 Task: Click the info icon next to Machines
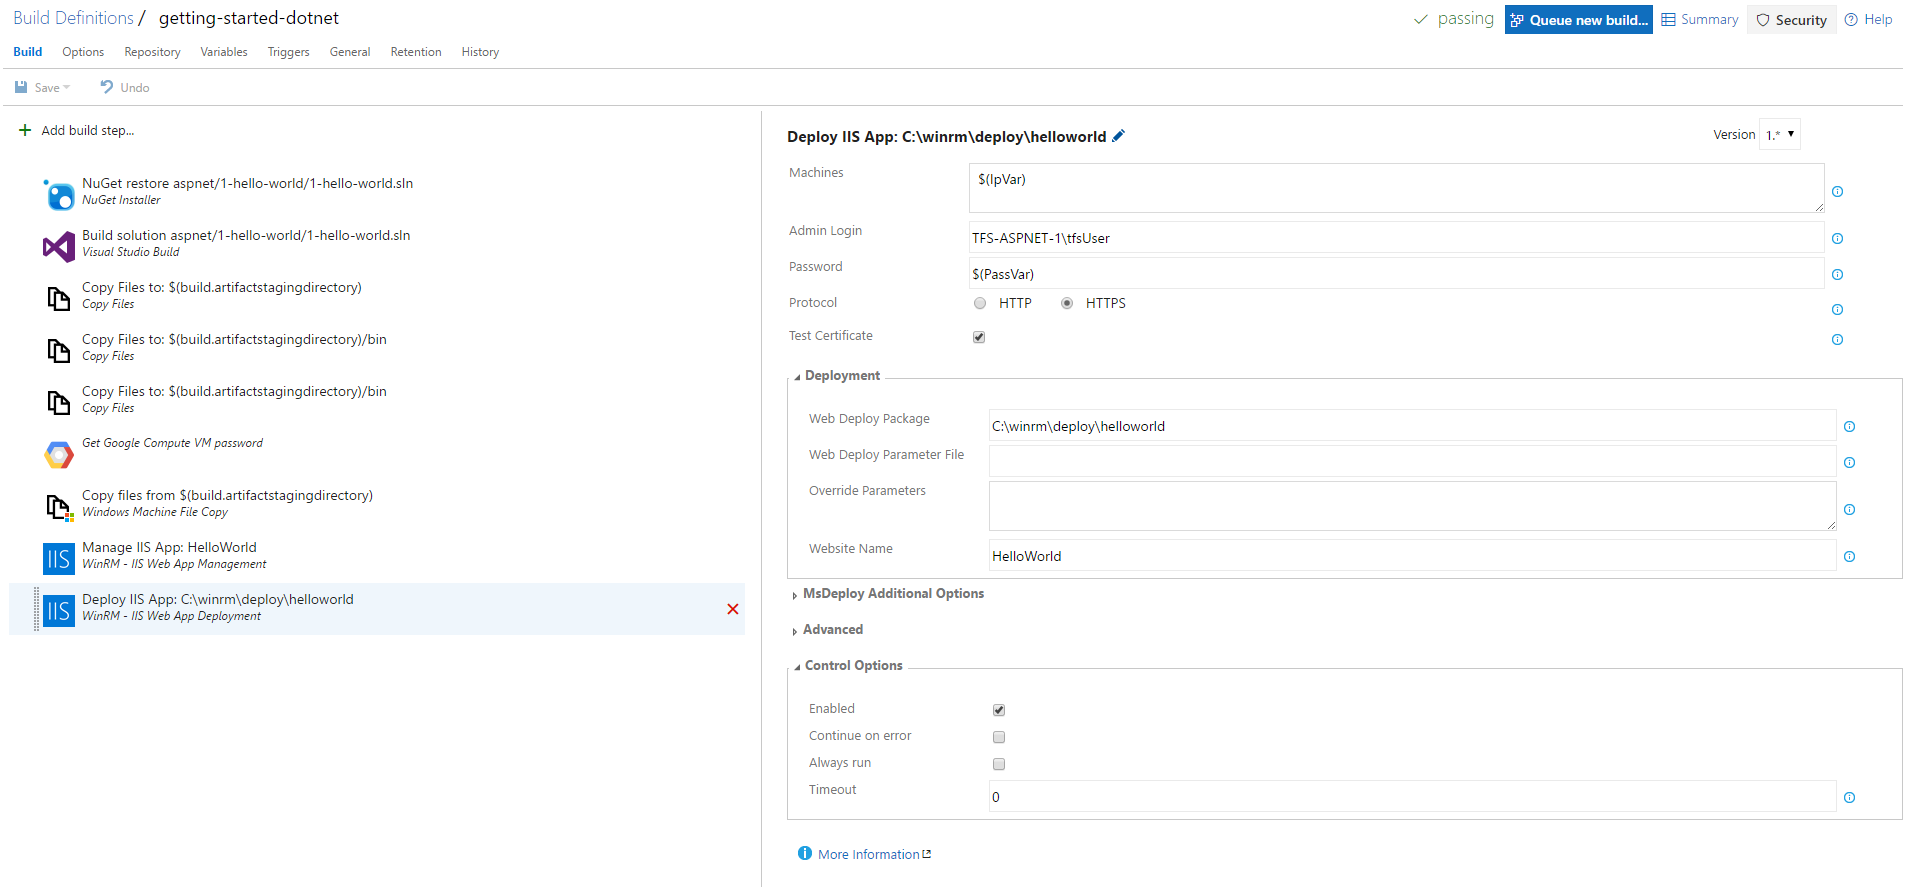(x=1837, y=192)
